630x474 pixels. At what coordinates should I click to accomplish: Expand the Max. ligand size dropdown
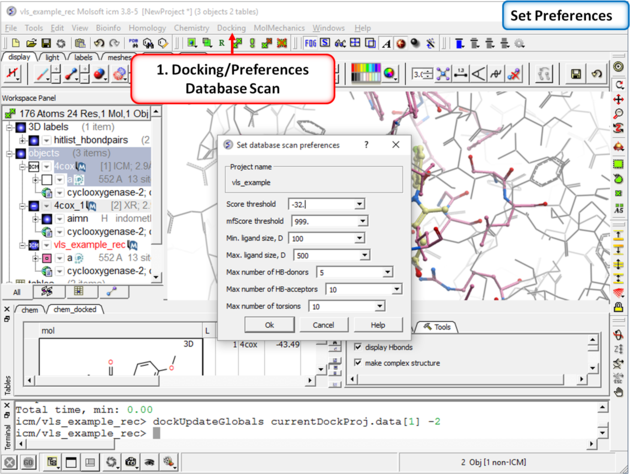365,255
